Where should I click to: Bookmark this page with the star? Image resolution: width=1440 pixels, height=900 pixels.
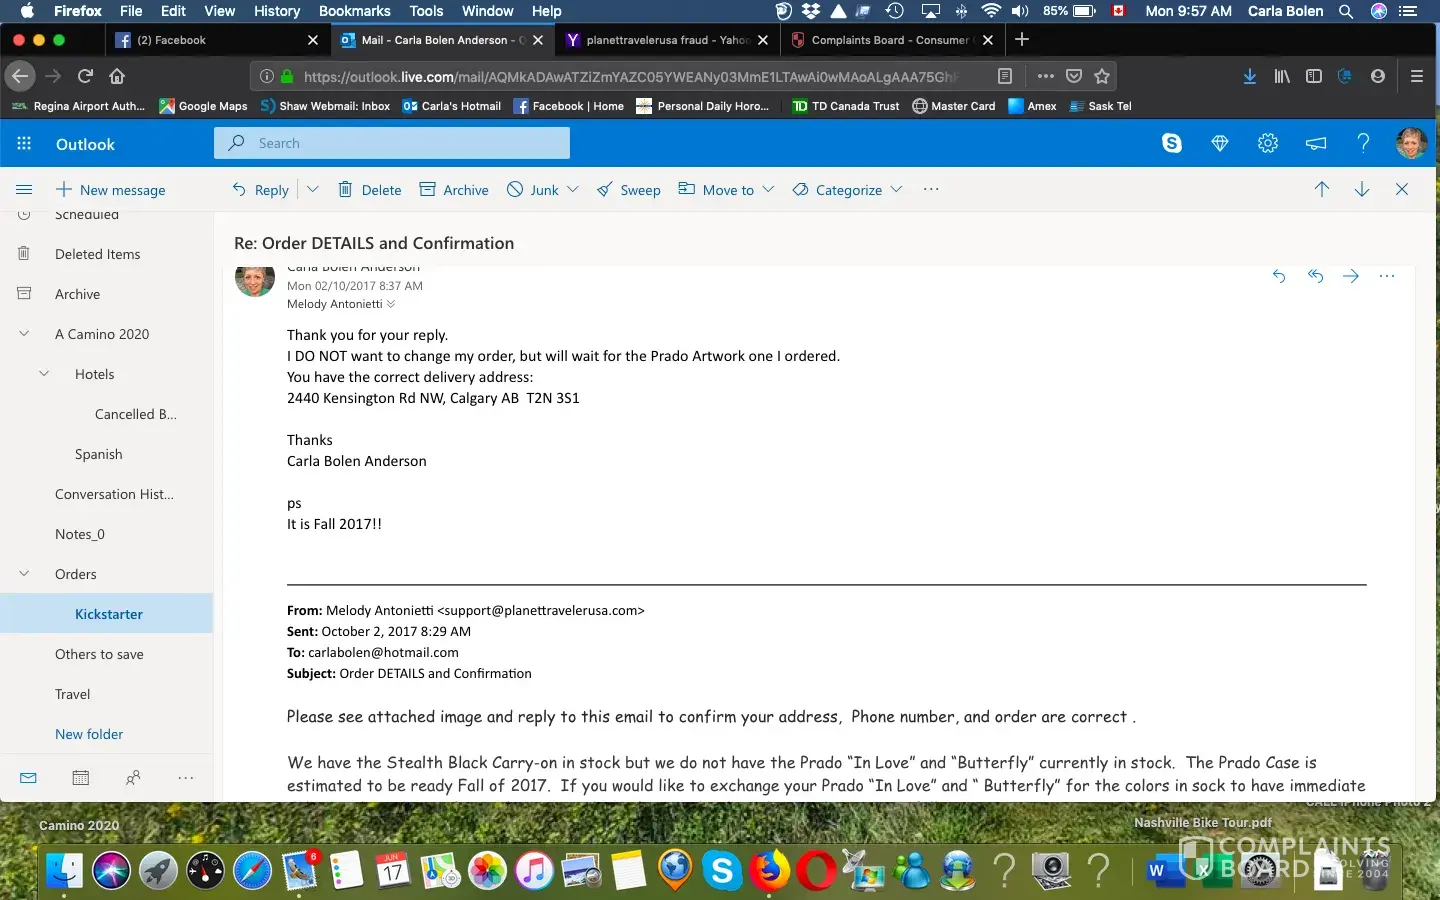(1102, 76)
